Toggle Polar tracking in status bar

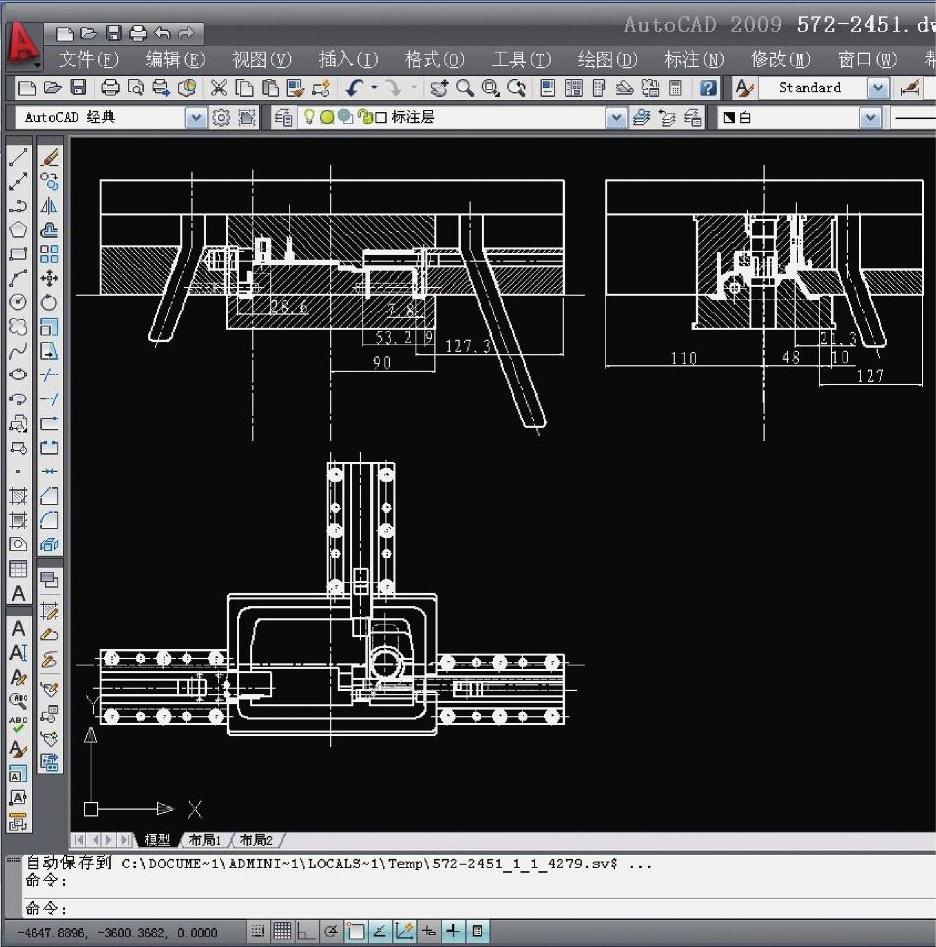(331, 931)
